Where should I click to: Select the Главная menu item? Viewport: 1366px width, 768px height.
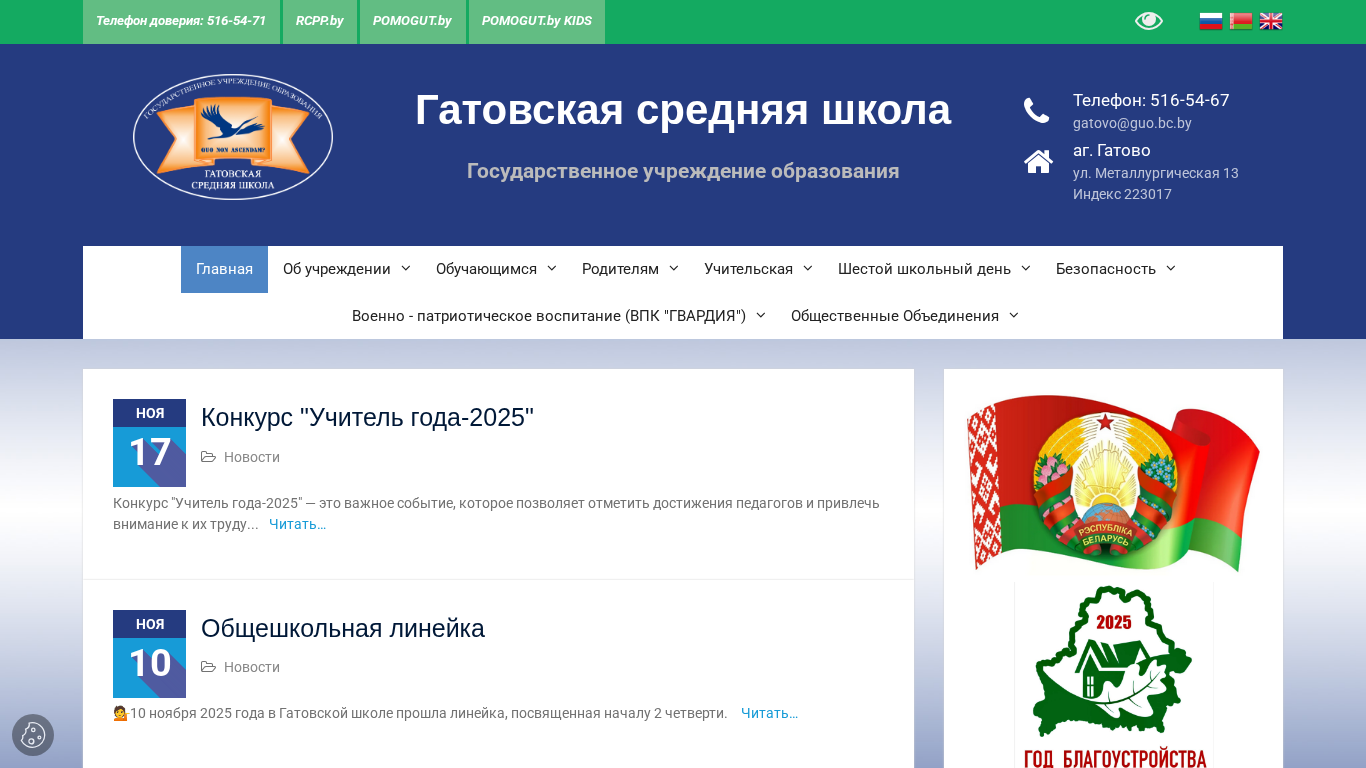[224, 269]
